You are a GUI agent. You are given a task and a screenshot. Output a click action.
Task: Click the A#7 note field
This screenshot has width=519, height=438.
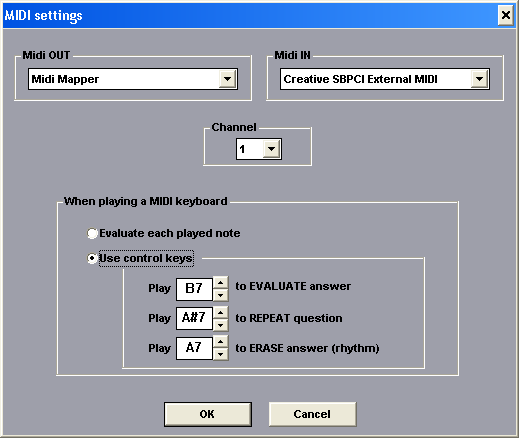(x=194, y=318)
